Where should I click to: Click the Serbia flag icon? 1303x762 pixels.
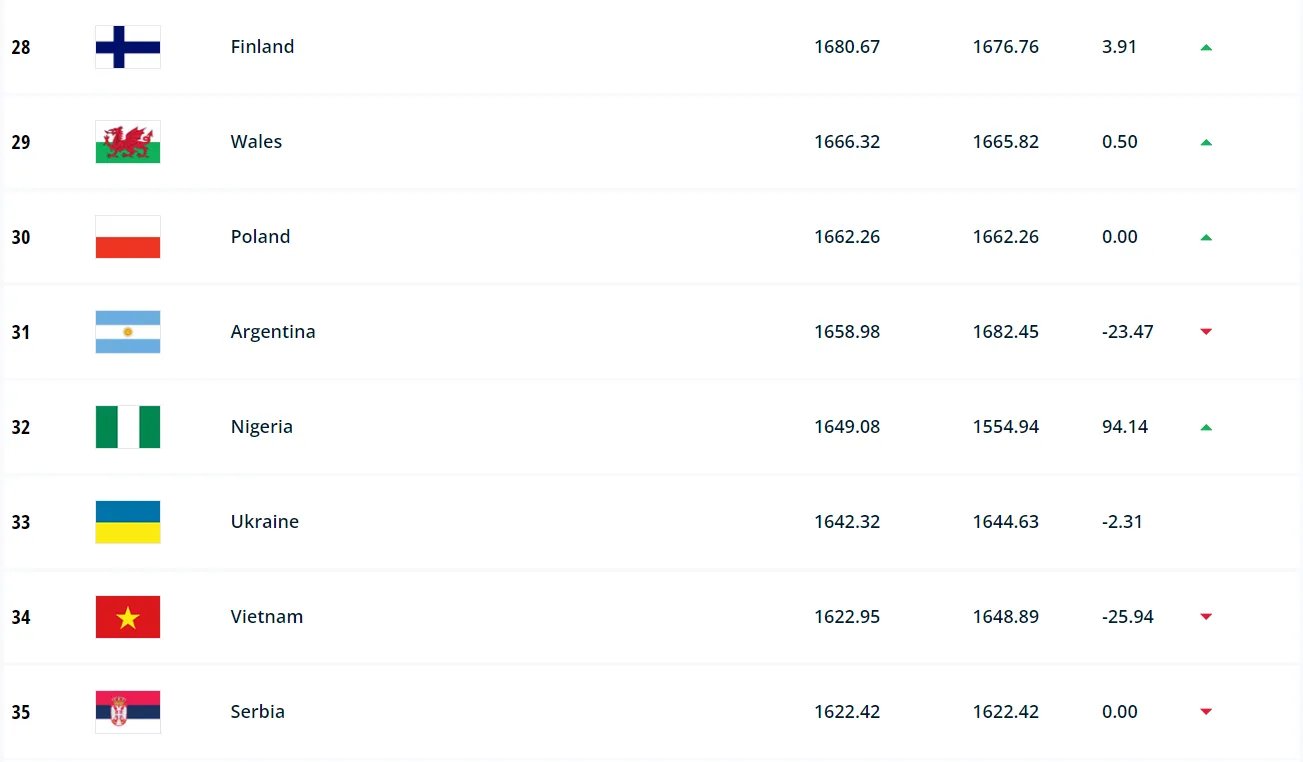point(128,712)
